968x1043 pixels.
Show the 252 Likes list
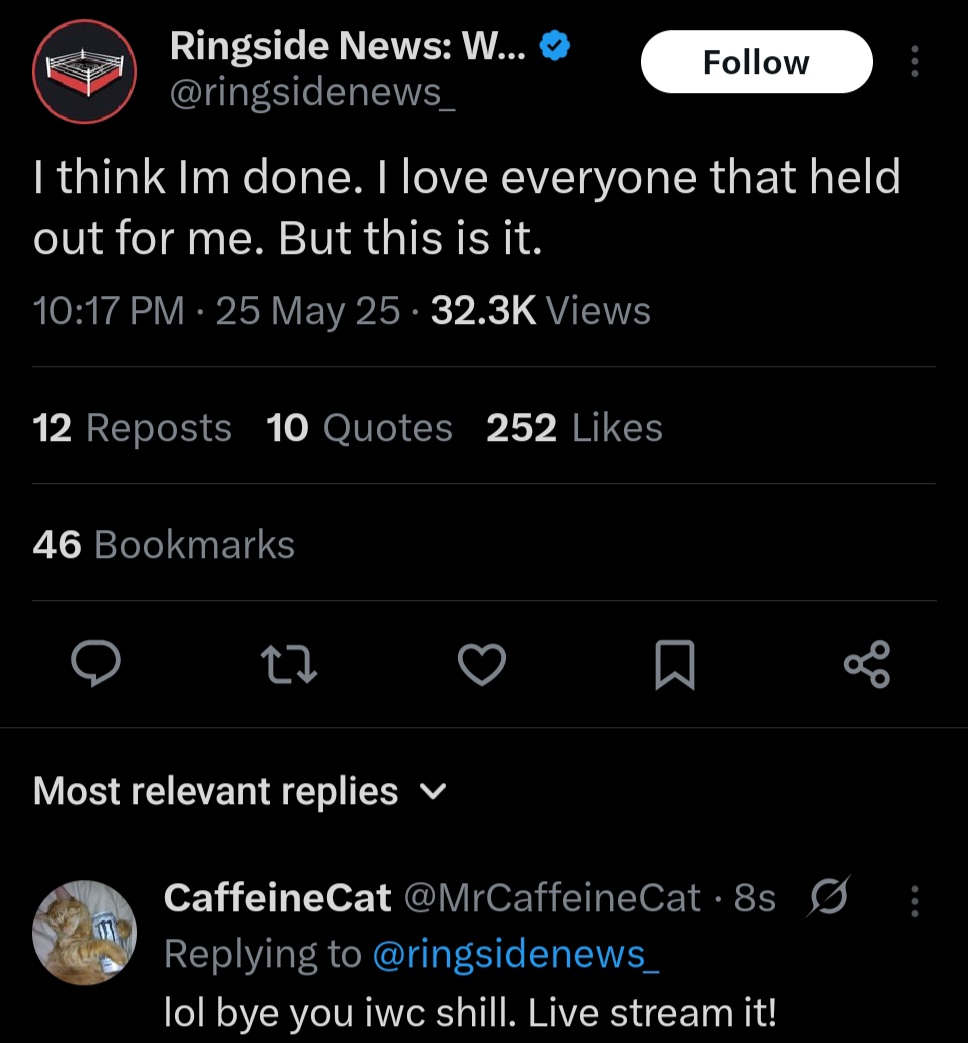click(x=574, y=428)
